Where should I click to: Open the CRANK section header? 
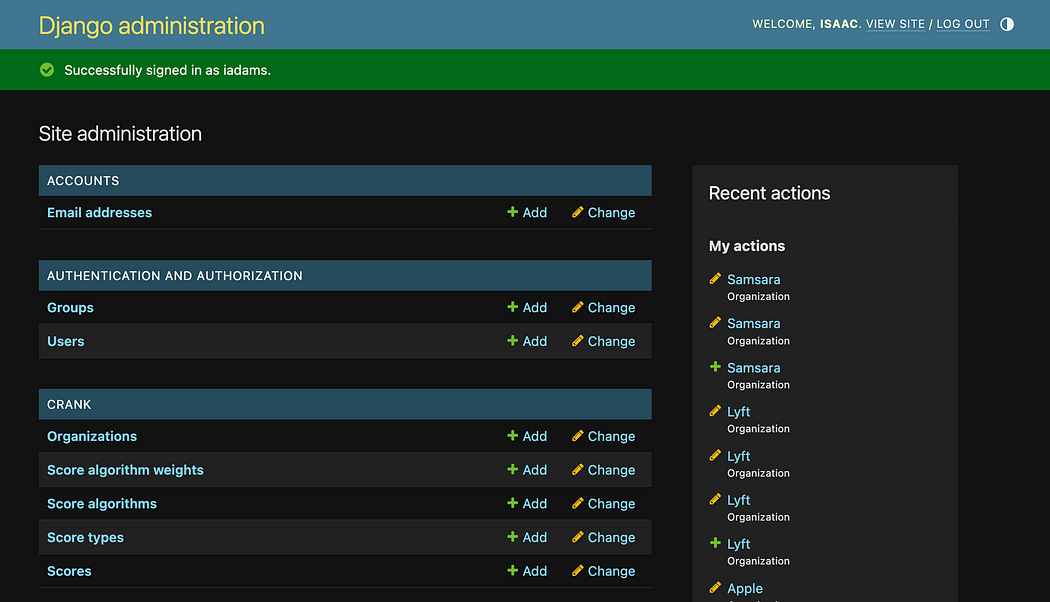pyautogui.click(x=69, y=404)
